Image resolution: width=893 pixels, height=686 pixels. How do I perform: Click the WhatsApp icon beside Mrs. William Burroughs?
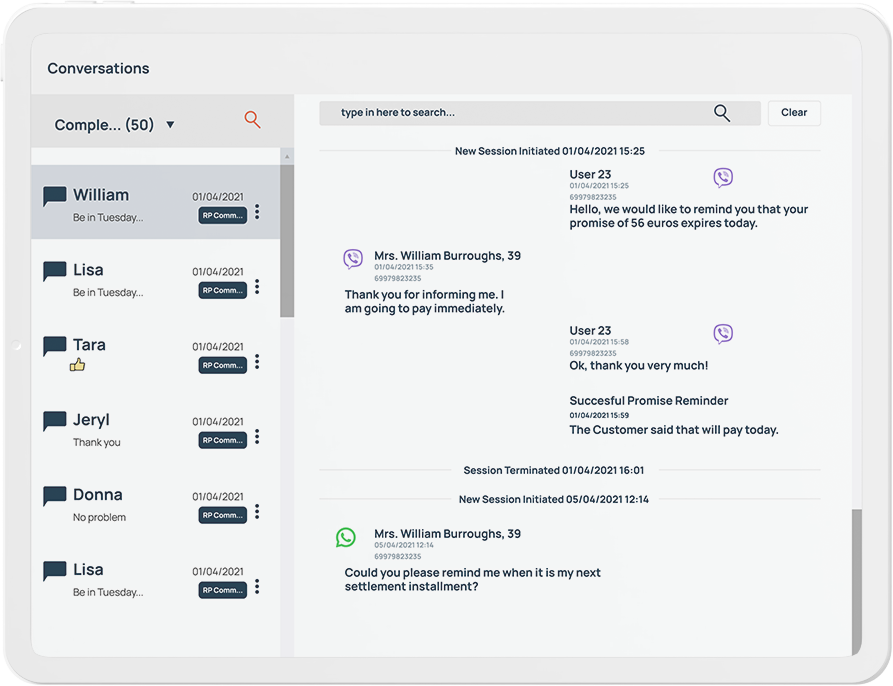346,537
